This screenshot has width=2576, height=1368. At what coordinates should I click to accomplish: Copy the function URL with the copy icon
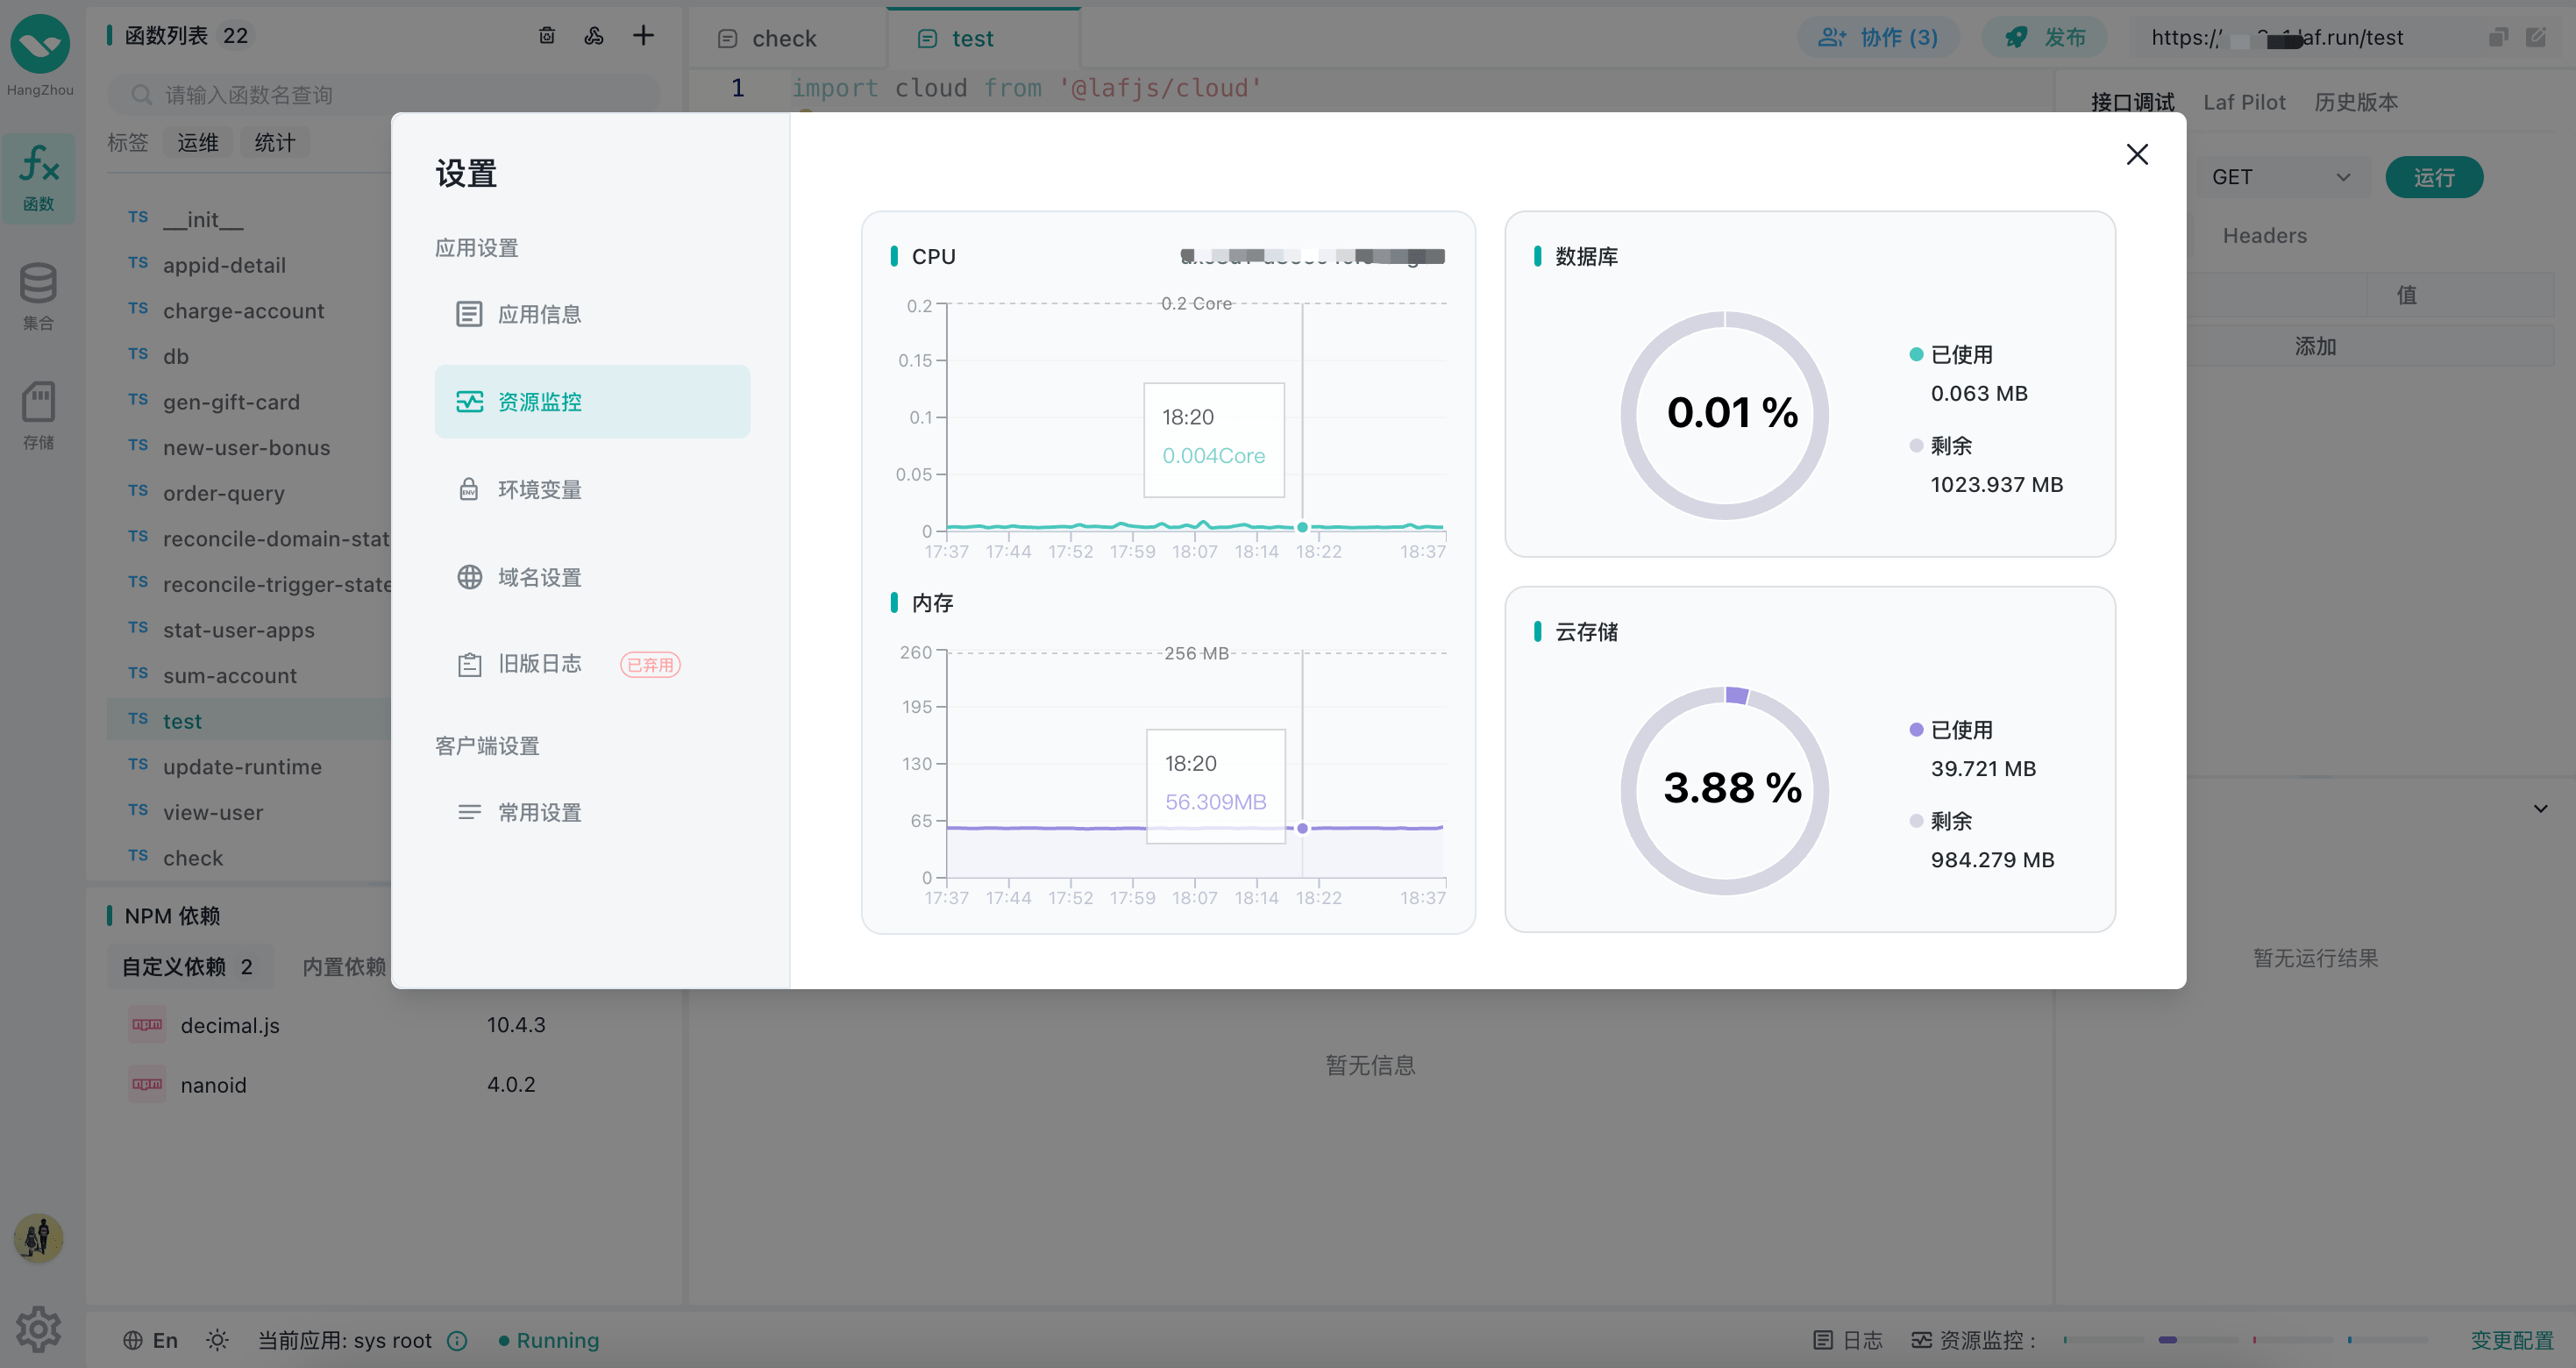tap(2497, 38)
